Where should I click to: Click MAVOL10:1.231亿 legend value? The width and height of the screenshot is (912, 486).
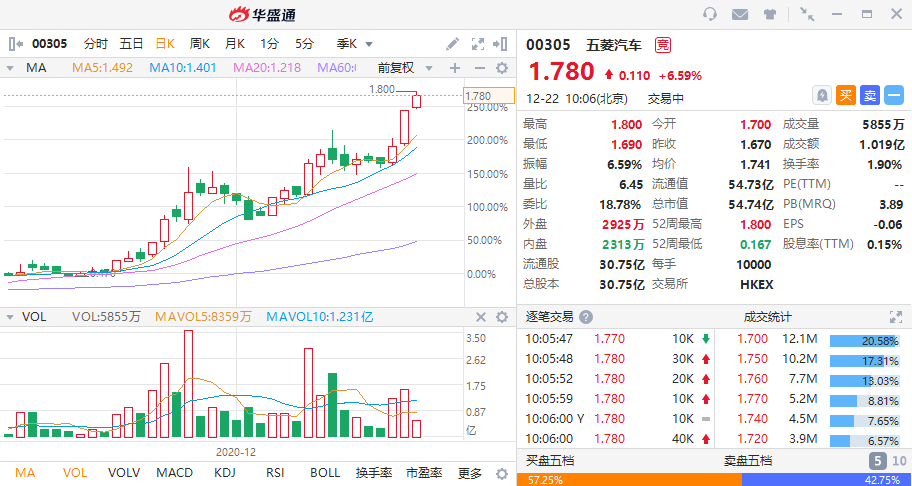(320, 317)
